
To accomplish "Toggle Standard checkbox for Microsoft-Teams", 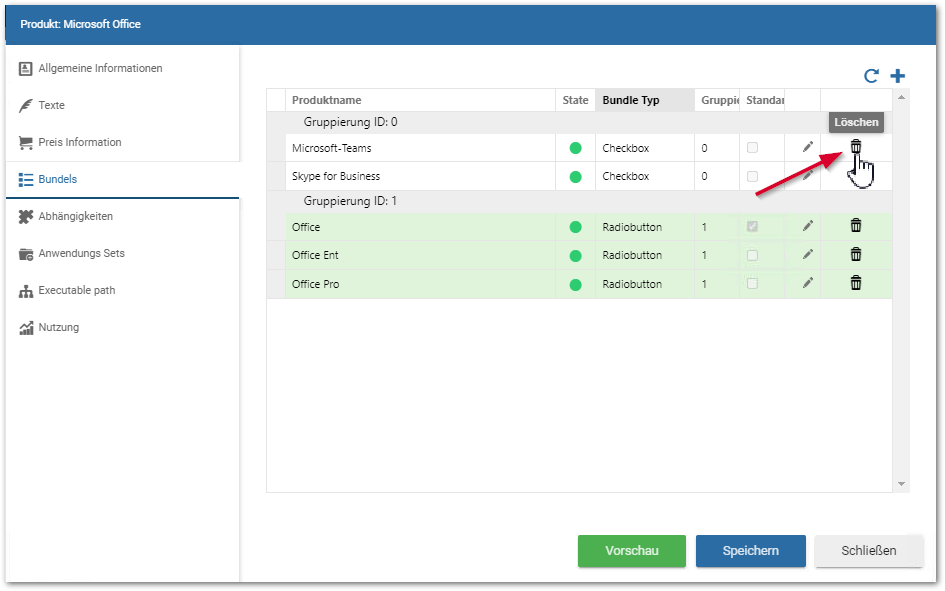I will tap(752, 148).
